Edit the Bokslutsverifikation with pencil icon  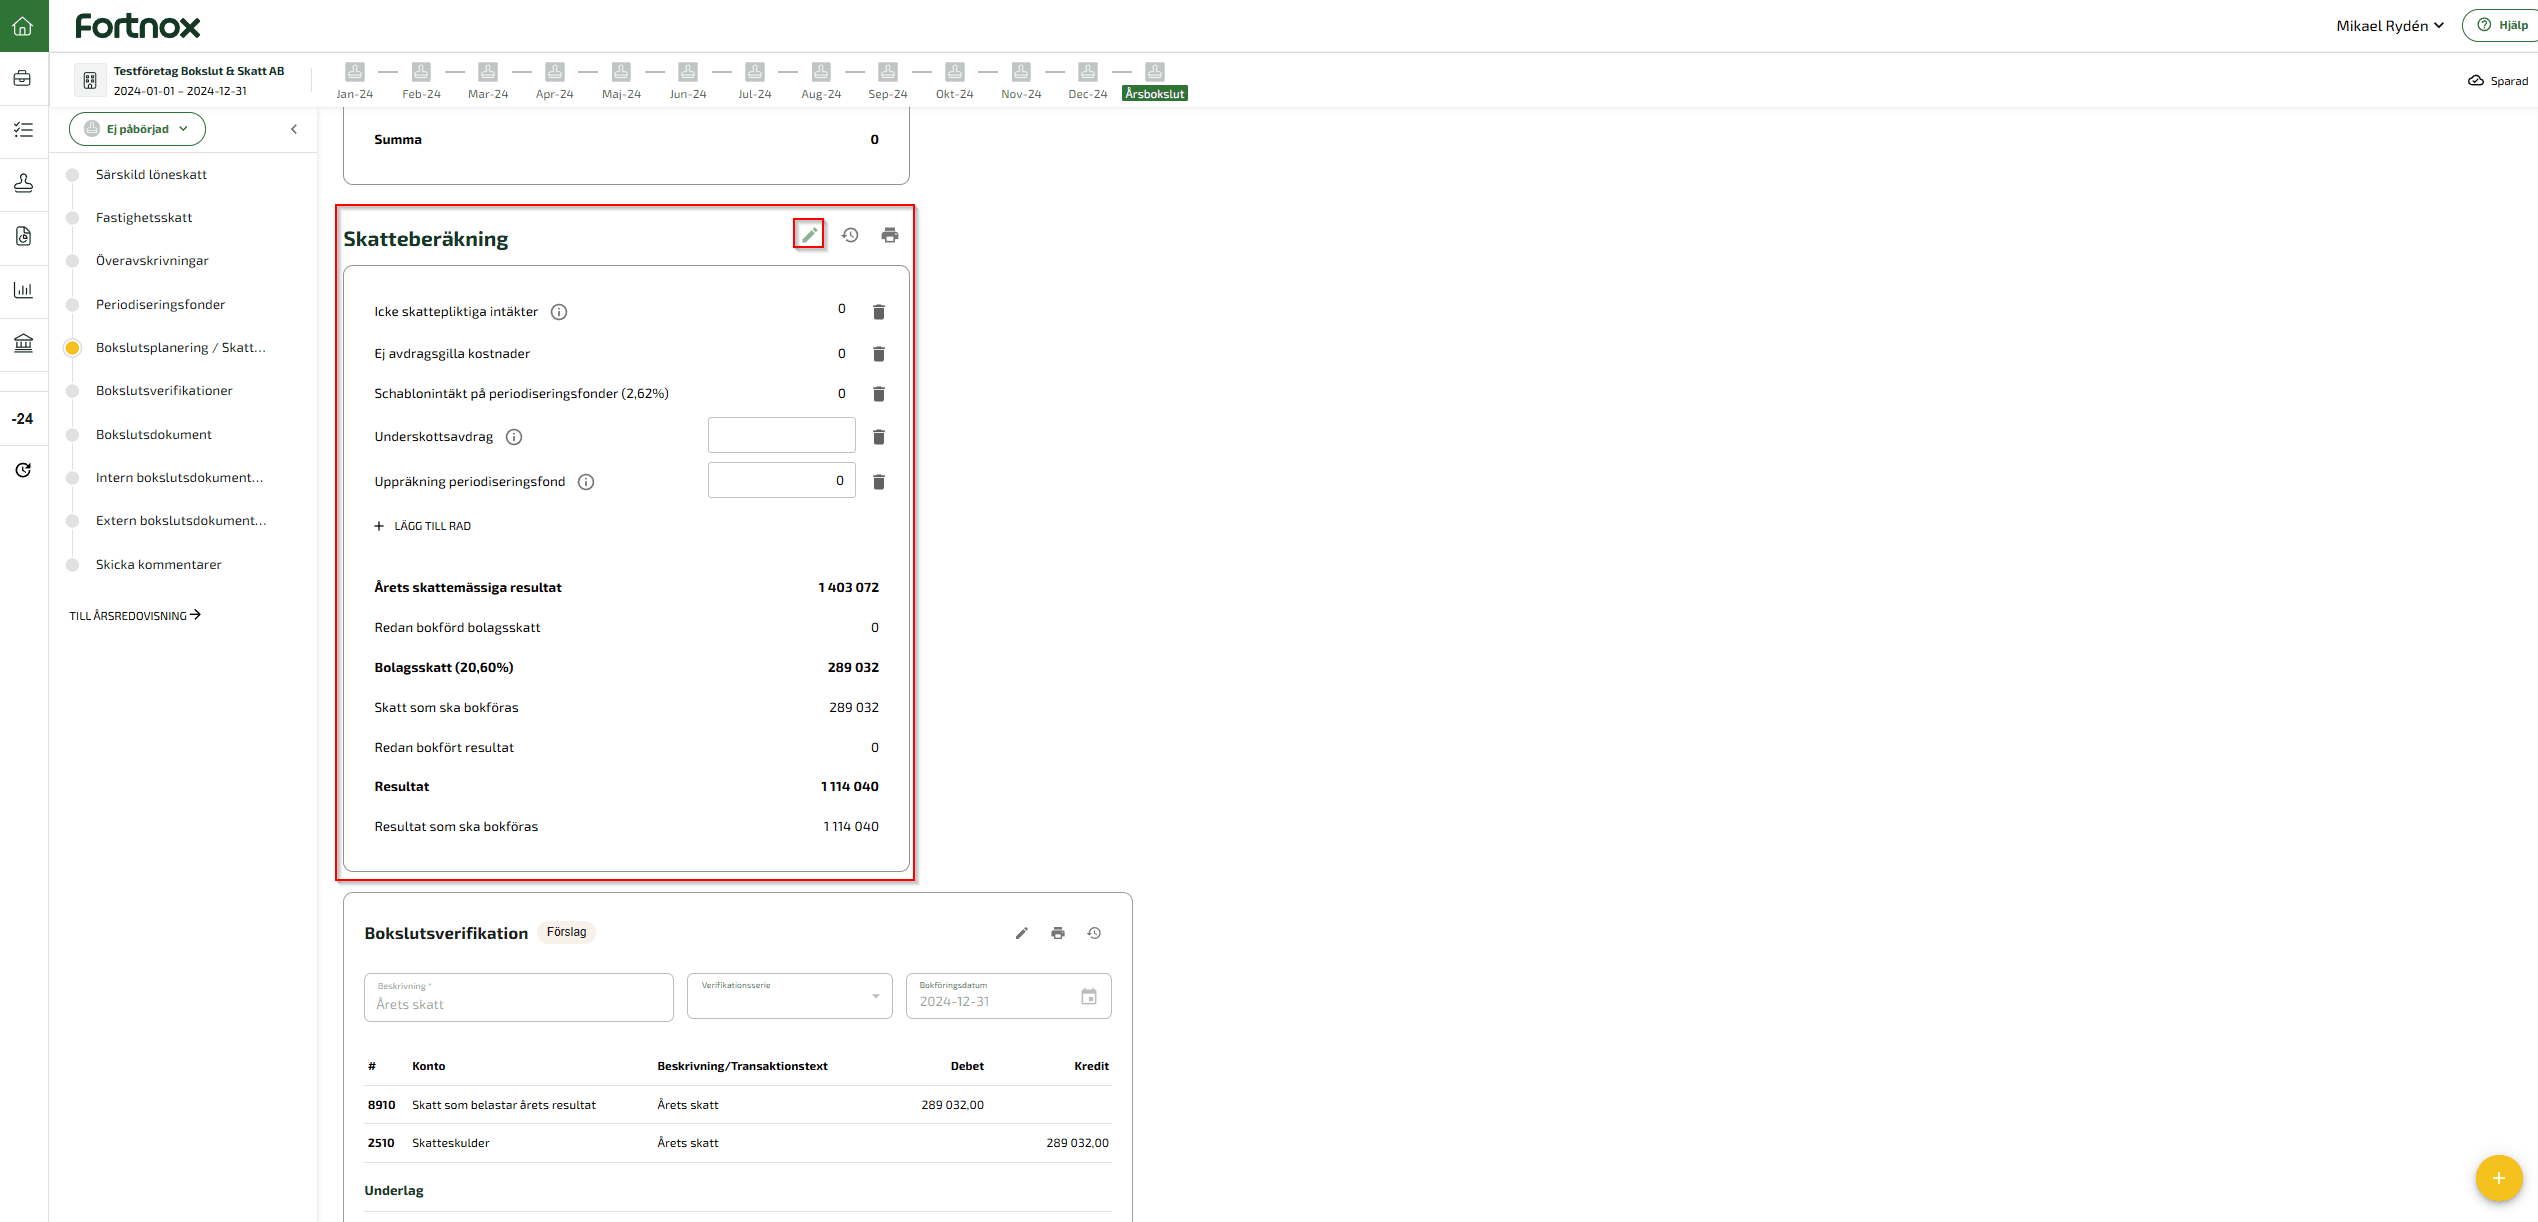point(1022,933)
